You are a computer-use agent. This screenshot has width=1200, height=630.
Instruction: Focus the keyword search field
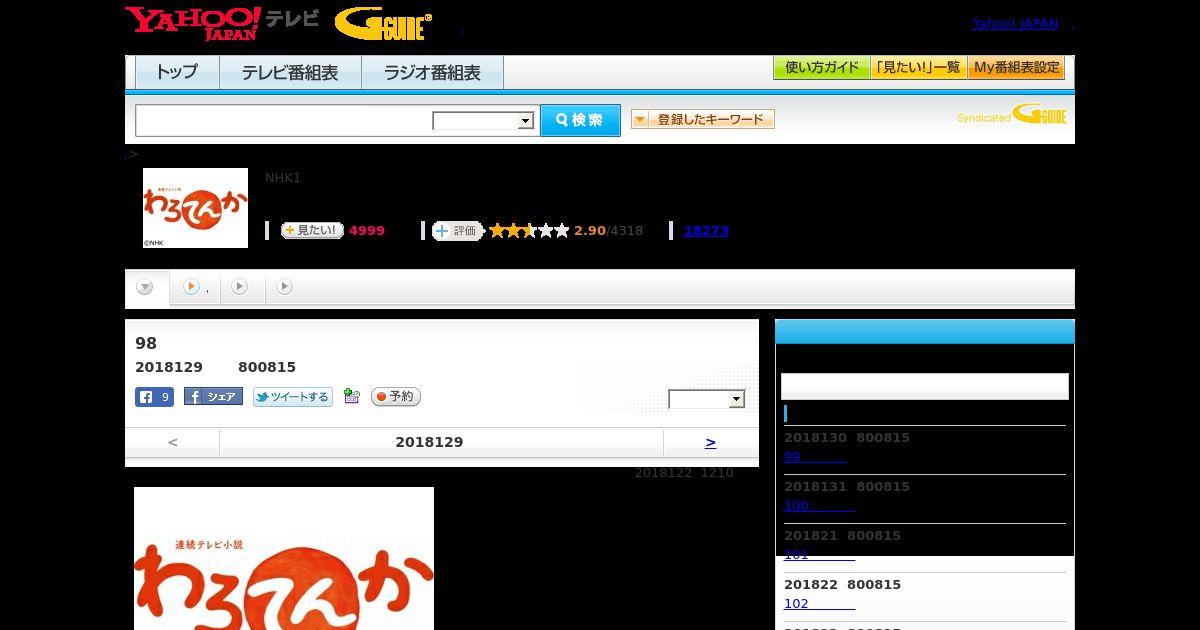pos(284,120)
